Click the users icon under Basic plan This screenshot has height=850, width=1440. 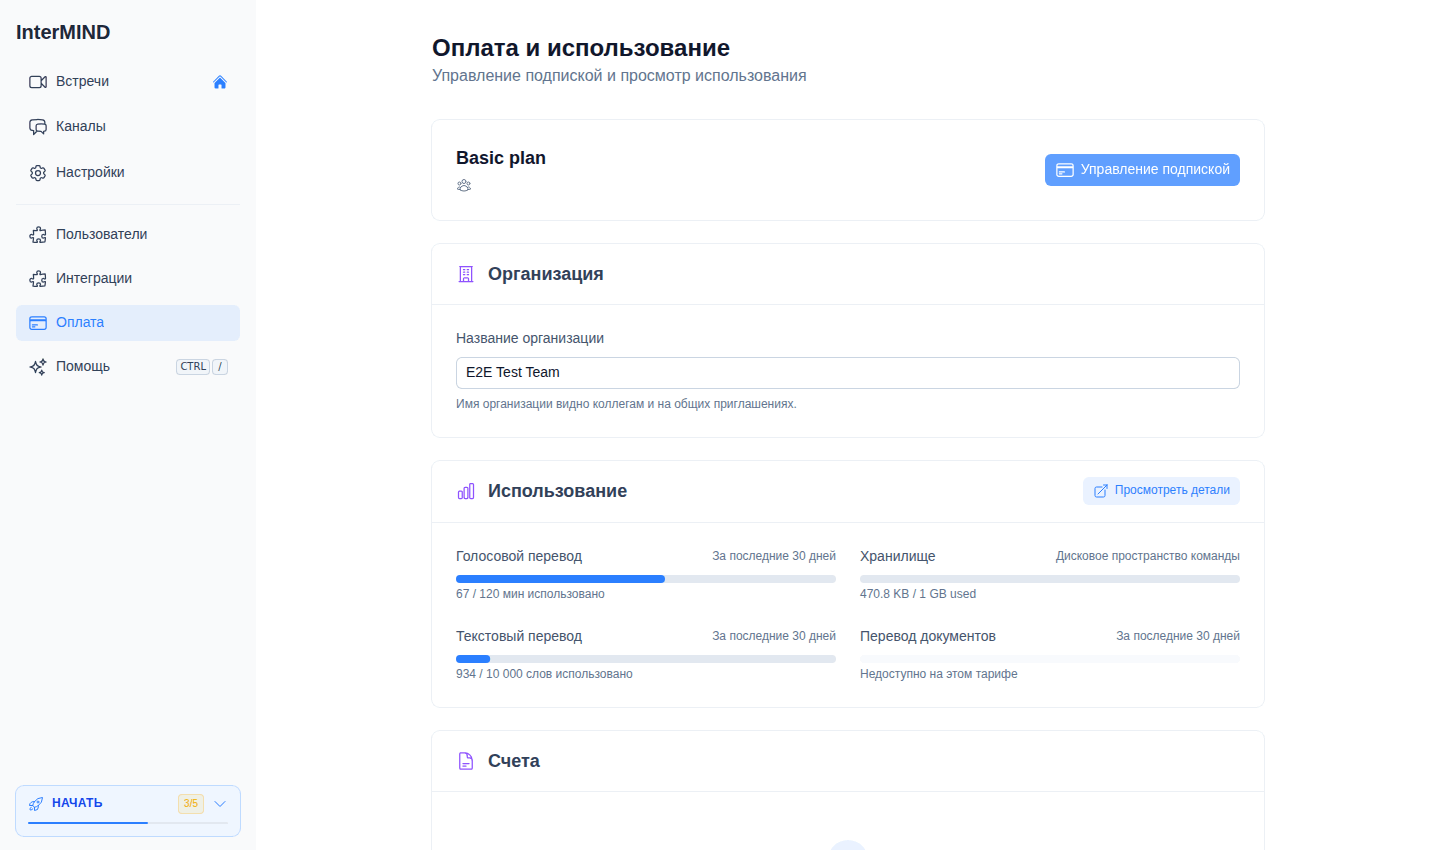coord(464,186)
